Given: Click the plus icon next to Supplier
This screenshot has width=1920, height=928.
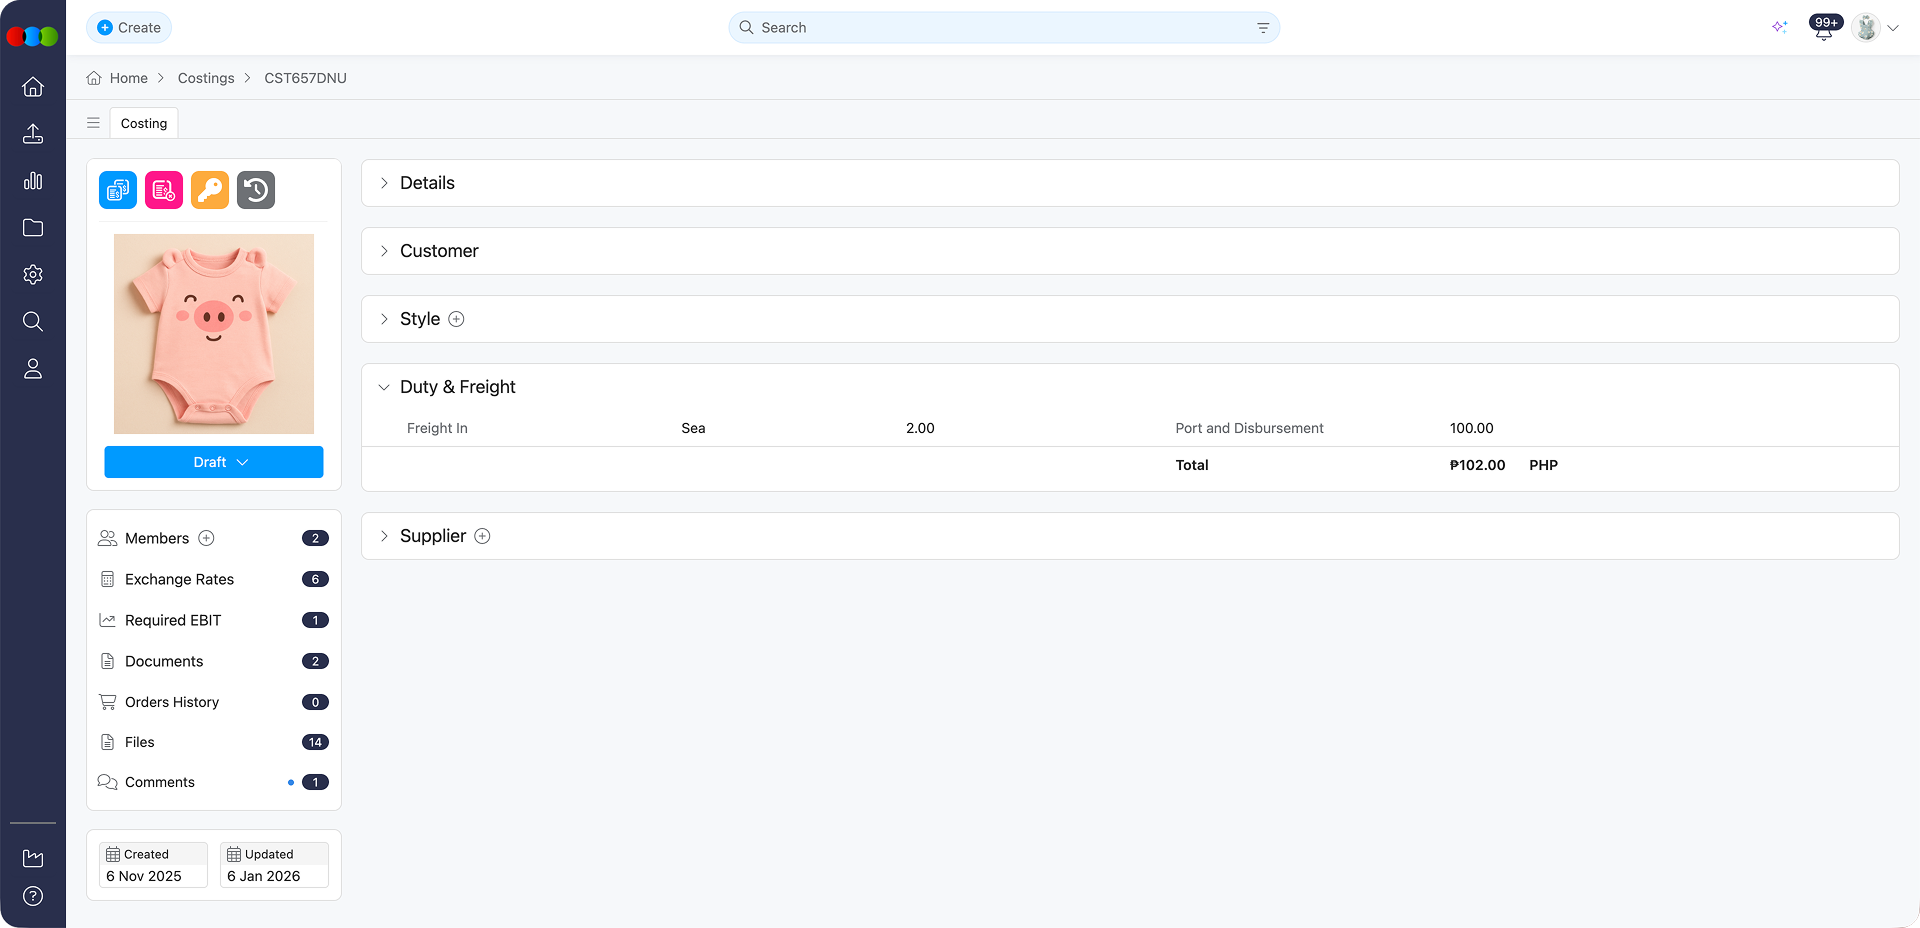Looking at the screenshot, I should (x=482, y=536).
